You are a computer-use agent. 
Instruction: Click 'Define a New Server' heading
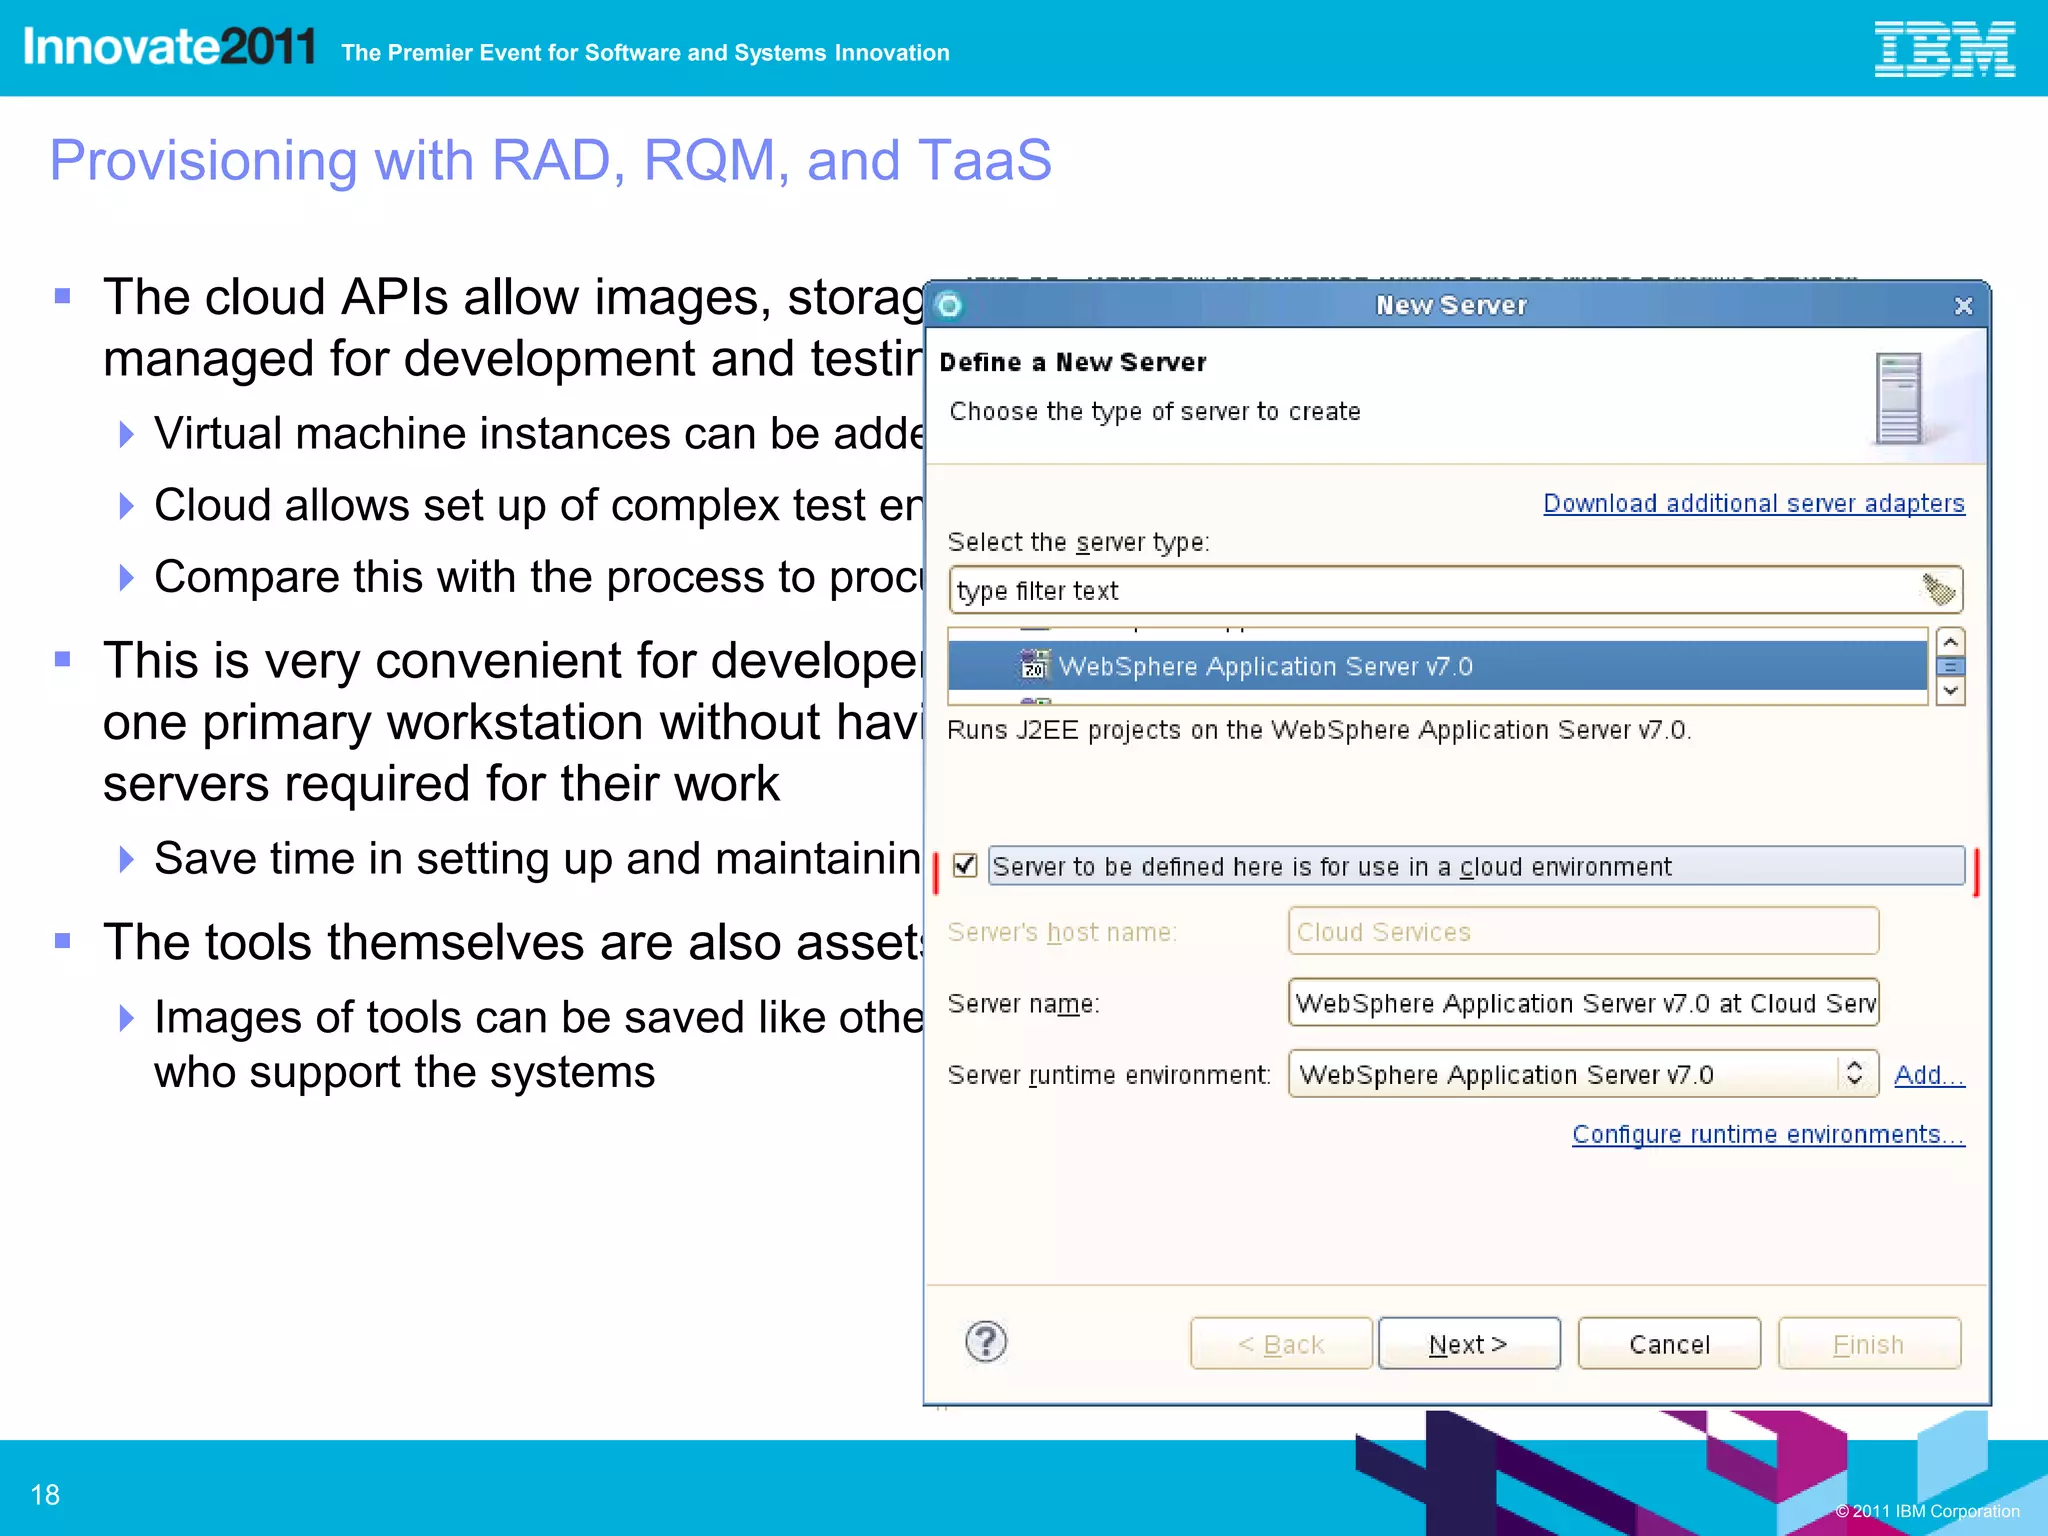click(x=1073, y=362)
